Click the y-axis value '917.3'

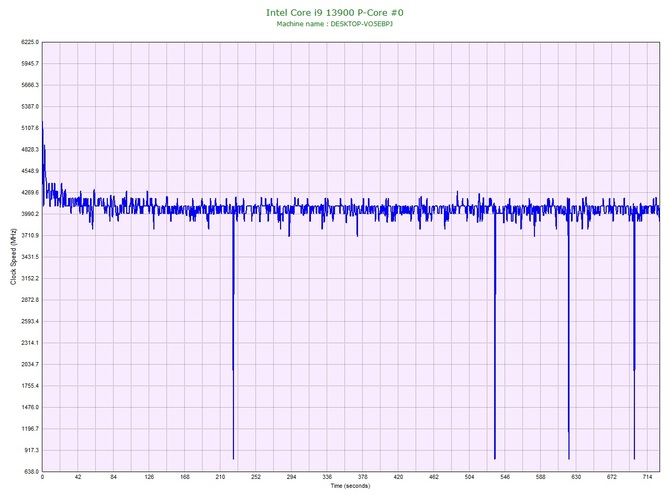pyautogui.click(x=31, y=450)
